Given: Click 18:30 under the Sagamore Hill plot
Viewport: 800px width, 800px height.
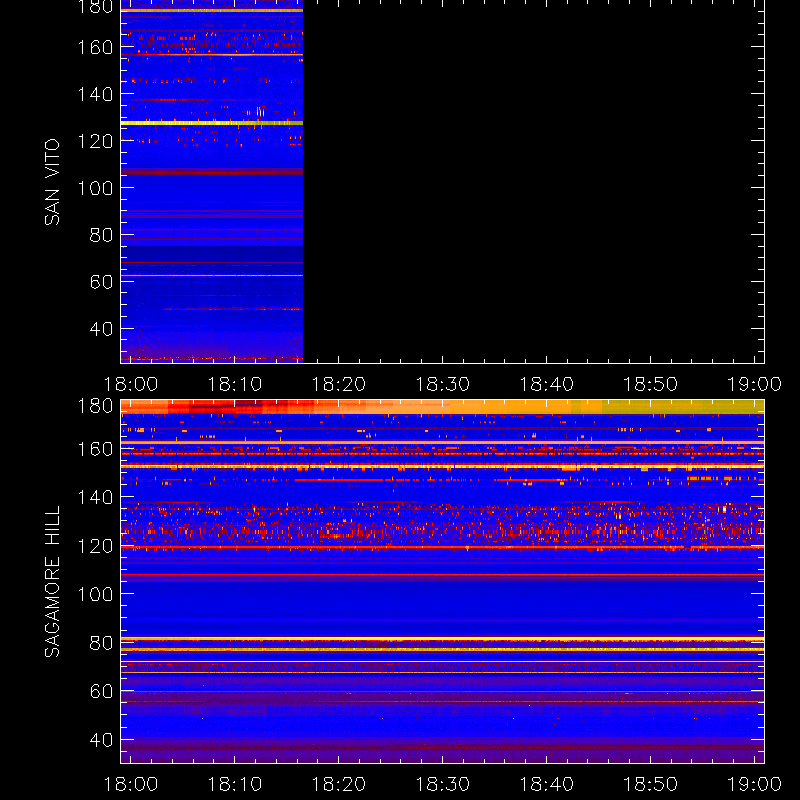Looking at the screenshot, I should tap(442, 784).
